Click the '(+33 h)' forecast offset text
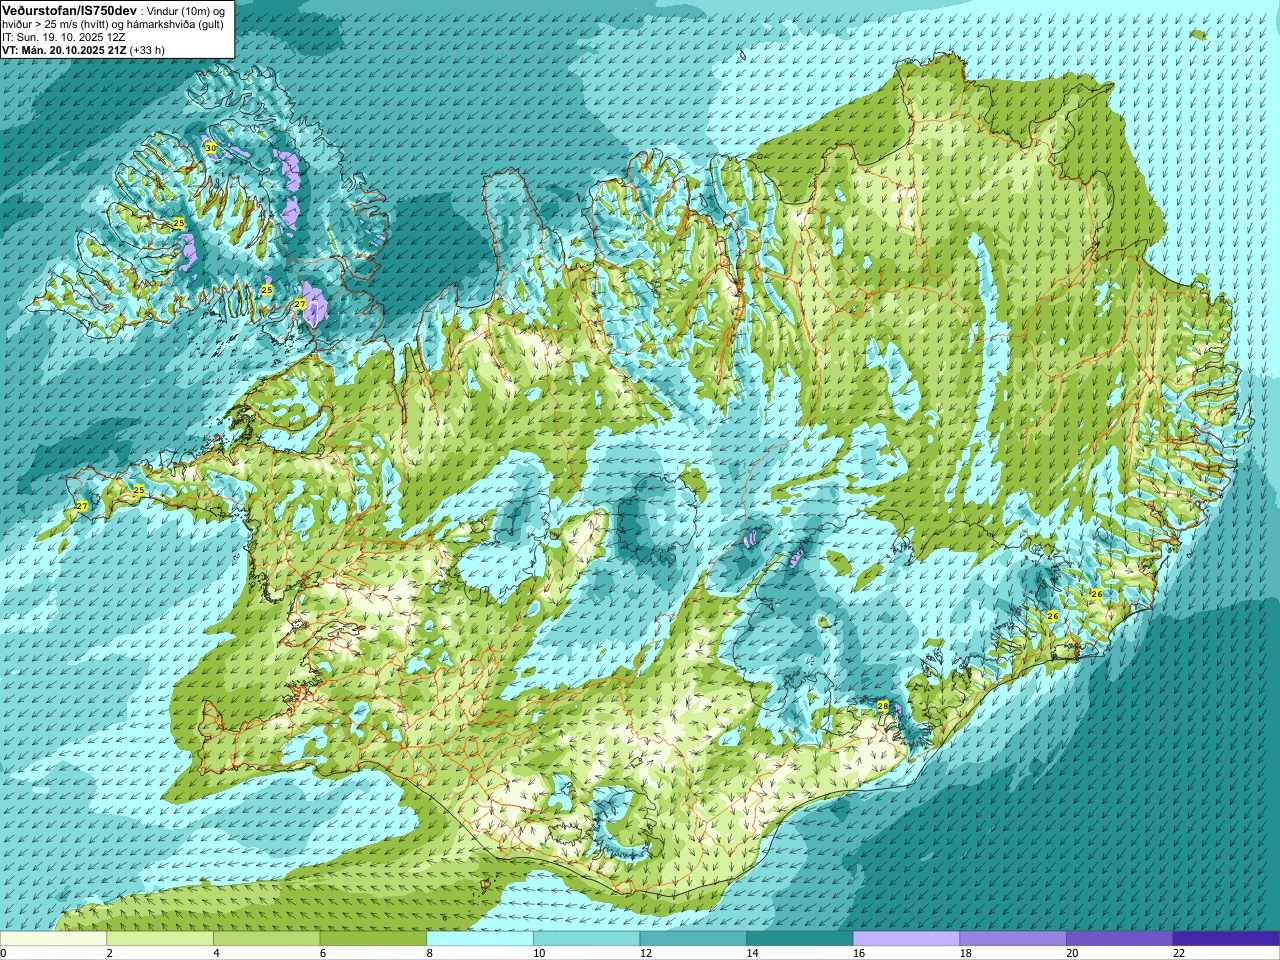This screenshot has height=960, width=1280. tap(147, 49)
